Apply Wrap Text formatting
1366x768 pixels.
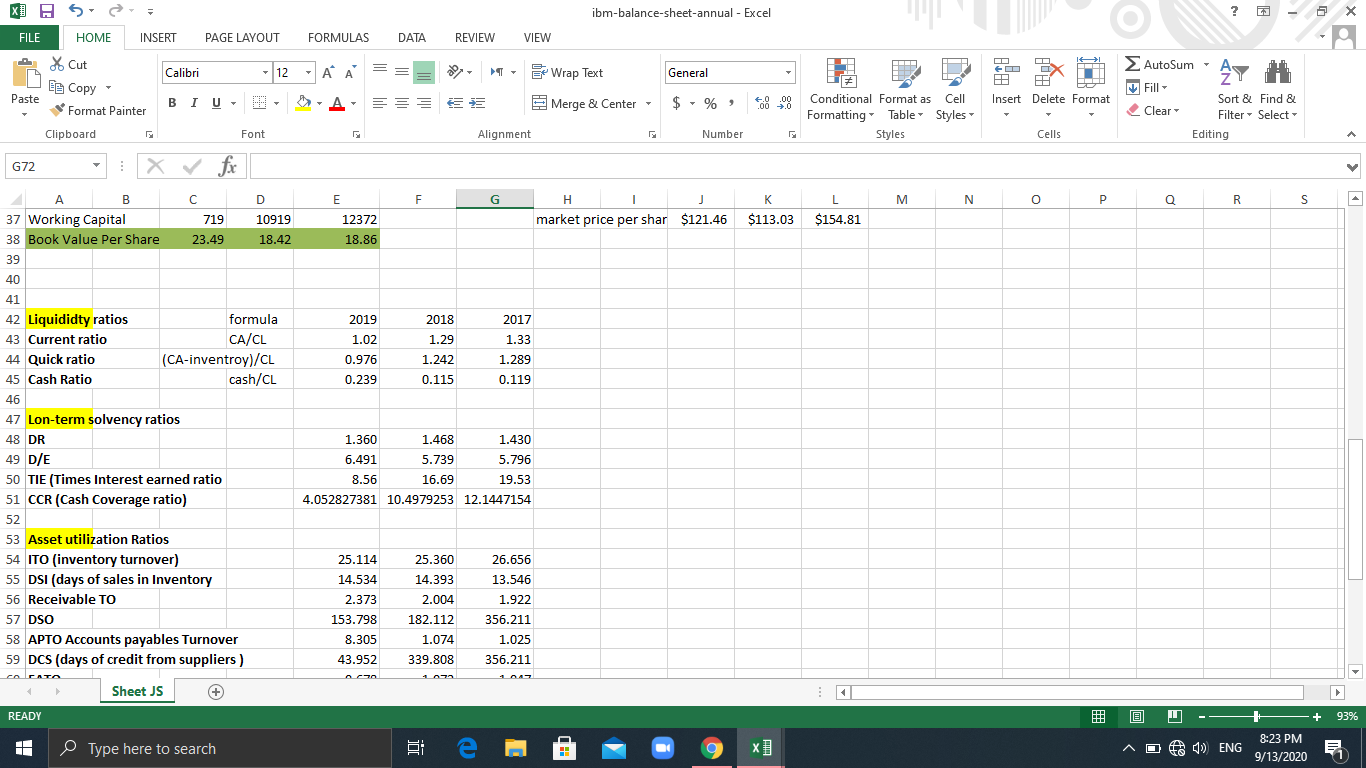click(x=566, y=72)
